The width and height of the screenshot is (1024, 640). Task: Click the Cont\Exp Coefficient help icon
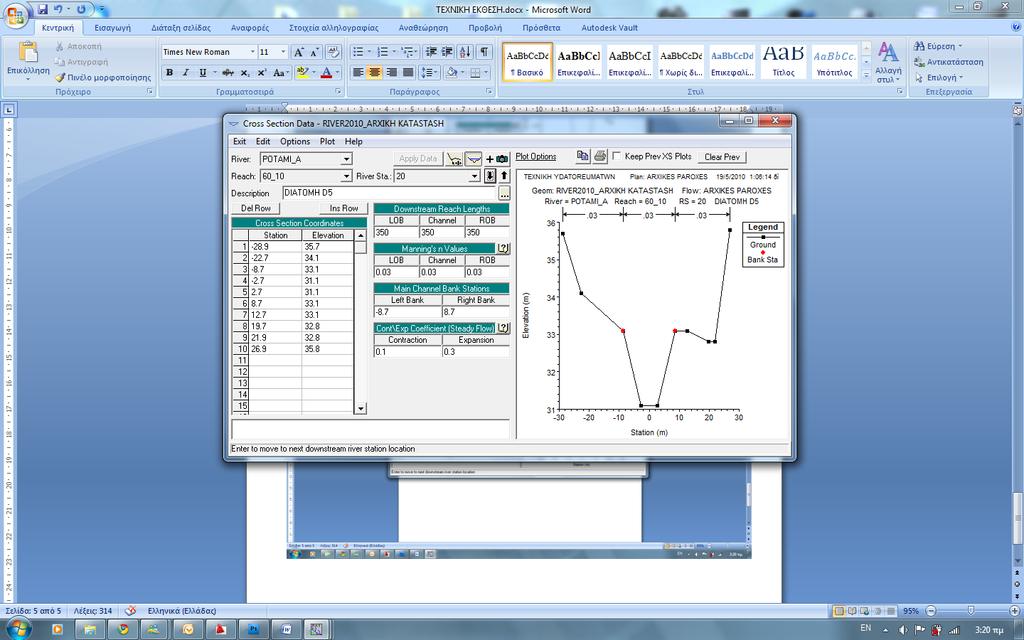[503, 328]
